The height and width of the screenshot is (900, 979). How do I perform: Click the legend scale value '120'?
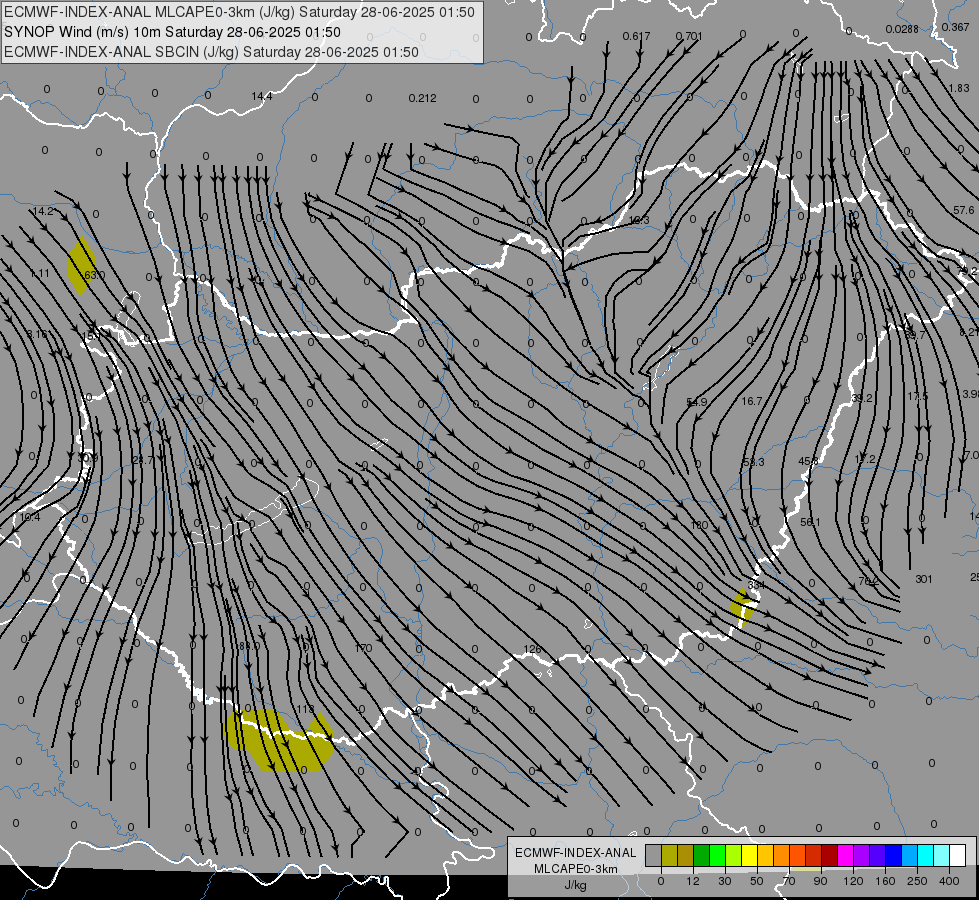coord(853,881)
